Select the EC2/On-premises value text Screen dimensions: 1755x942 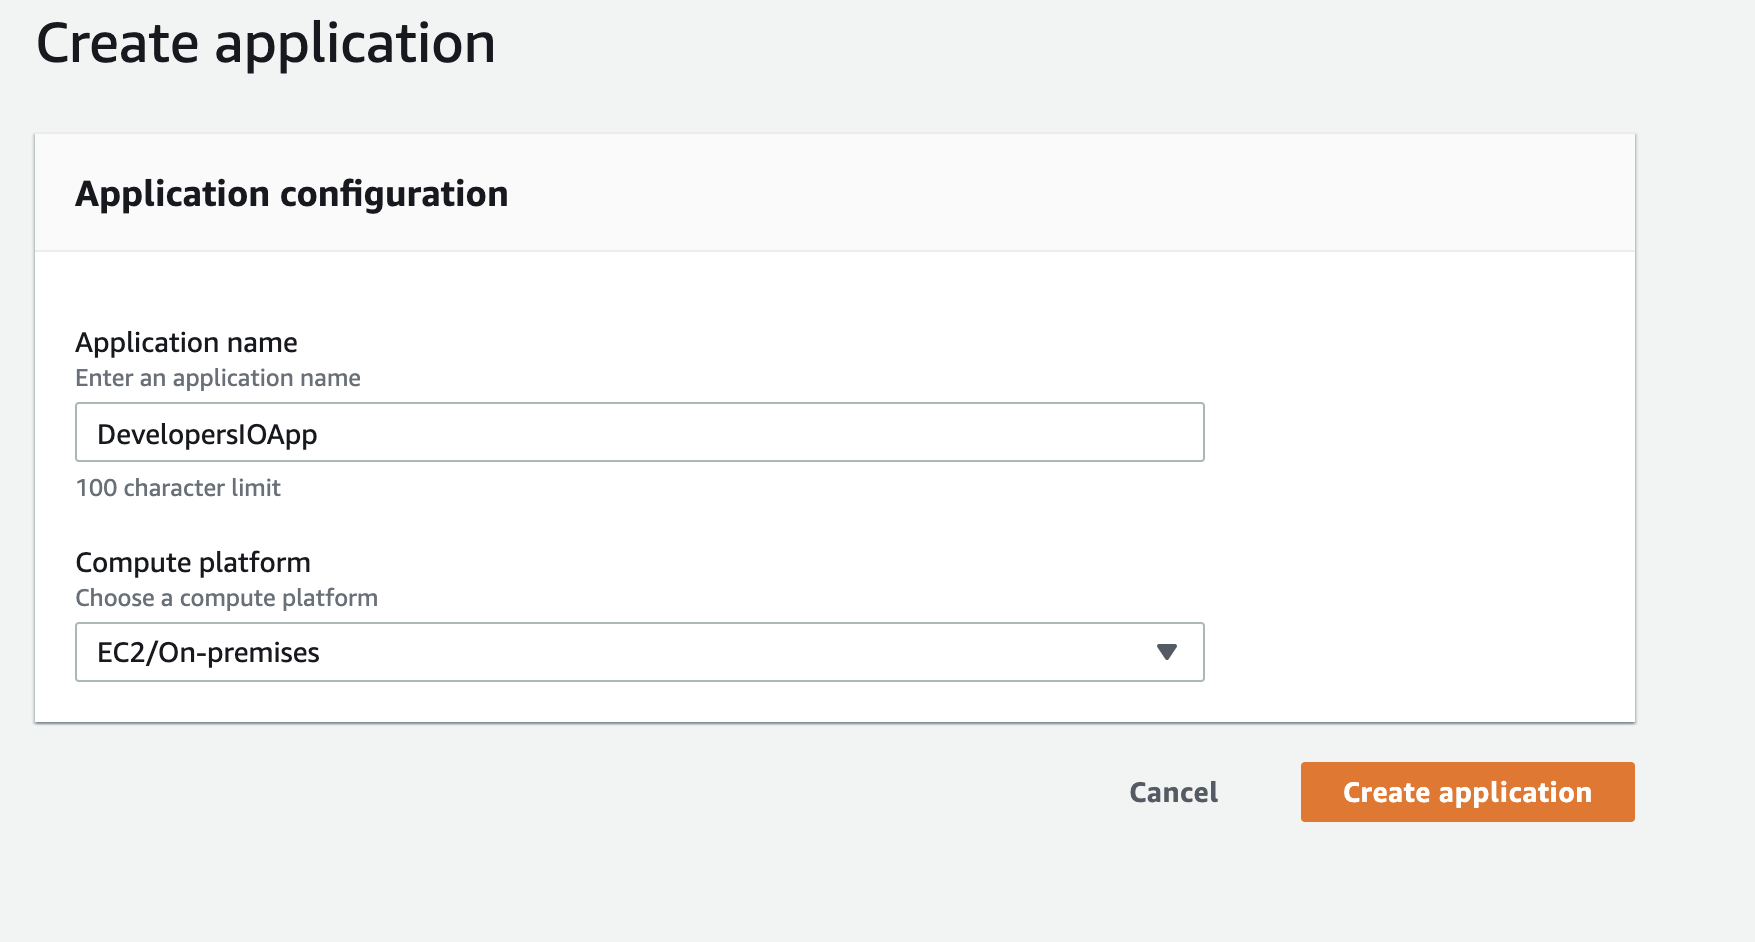[x=208, y=653]
